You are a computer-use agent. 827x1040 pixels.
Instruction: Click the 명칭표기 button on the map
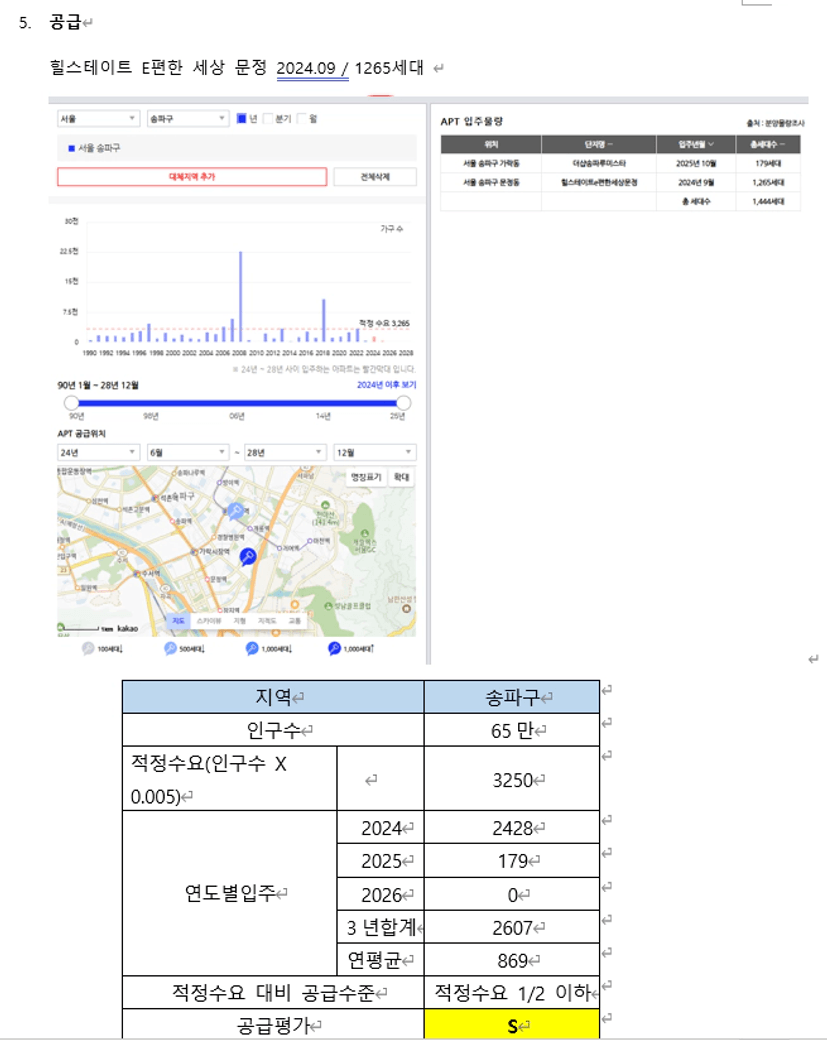point(366,477)
